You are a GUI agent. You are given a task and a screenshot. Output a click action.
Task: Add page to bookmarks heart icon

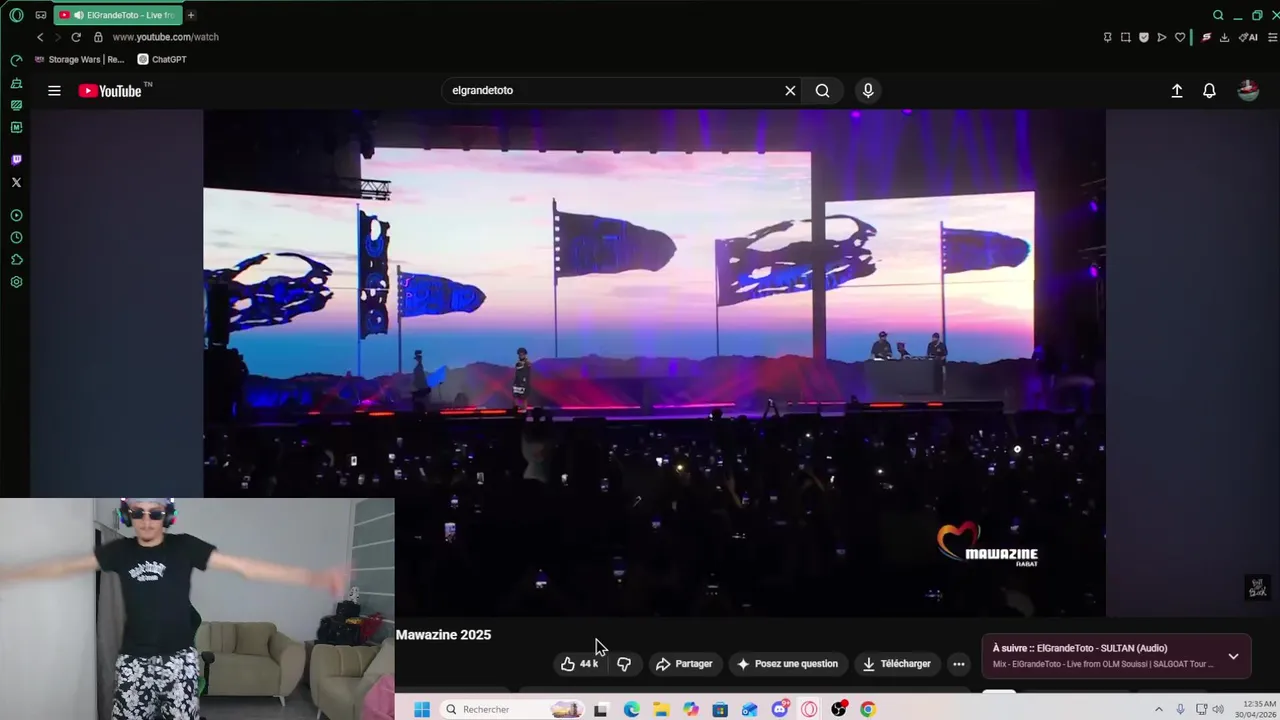pyautogui.click(x=1180, y=37)
